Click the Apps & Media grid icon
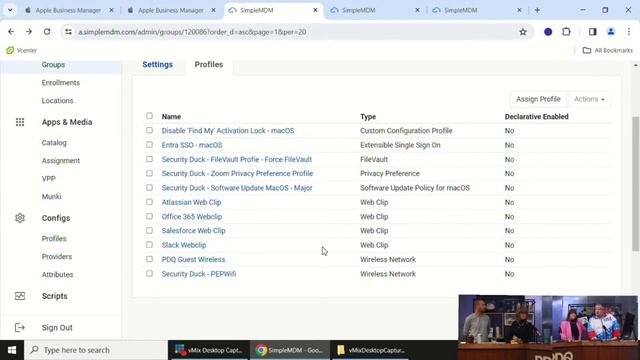 tap(20, 122)
